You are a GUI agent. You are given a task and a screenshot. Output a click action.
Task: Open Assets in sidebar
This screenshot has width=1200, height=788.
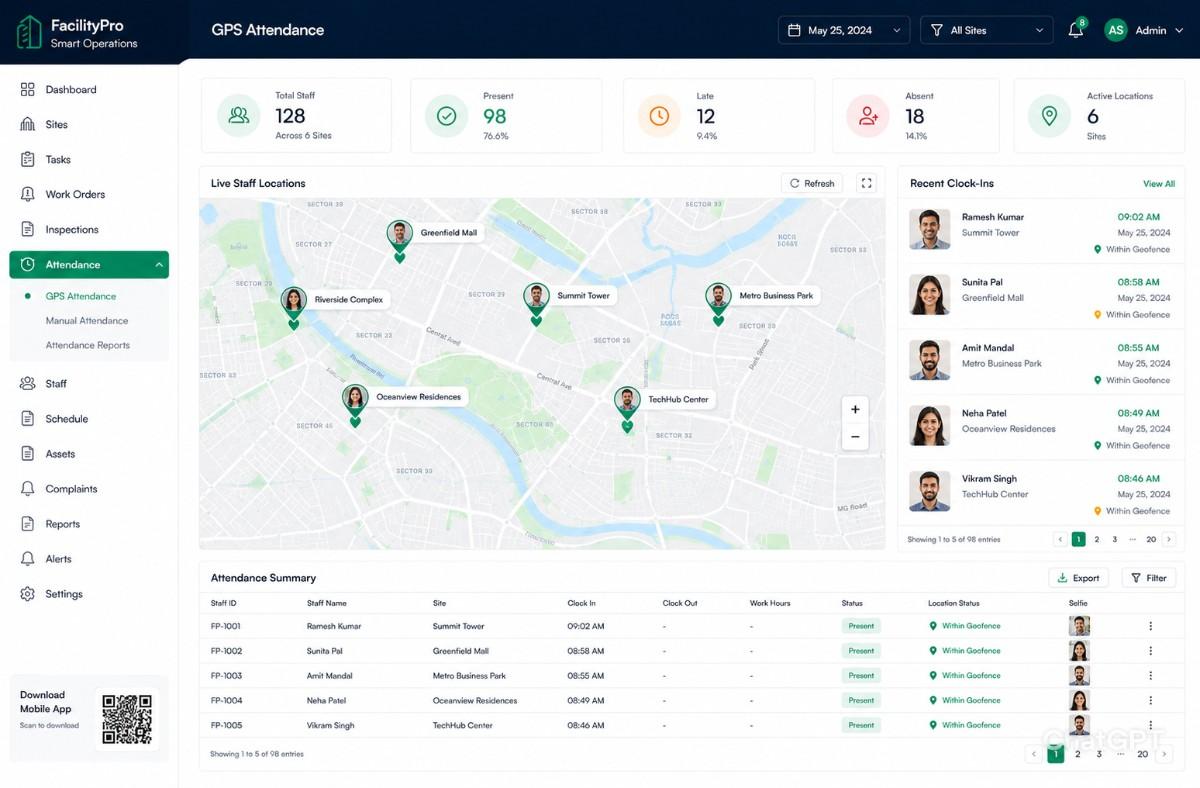(60, 454)
